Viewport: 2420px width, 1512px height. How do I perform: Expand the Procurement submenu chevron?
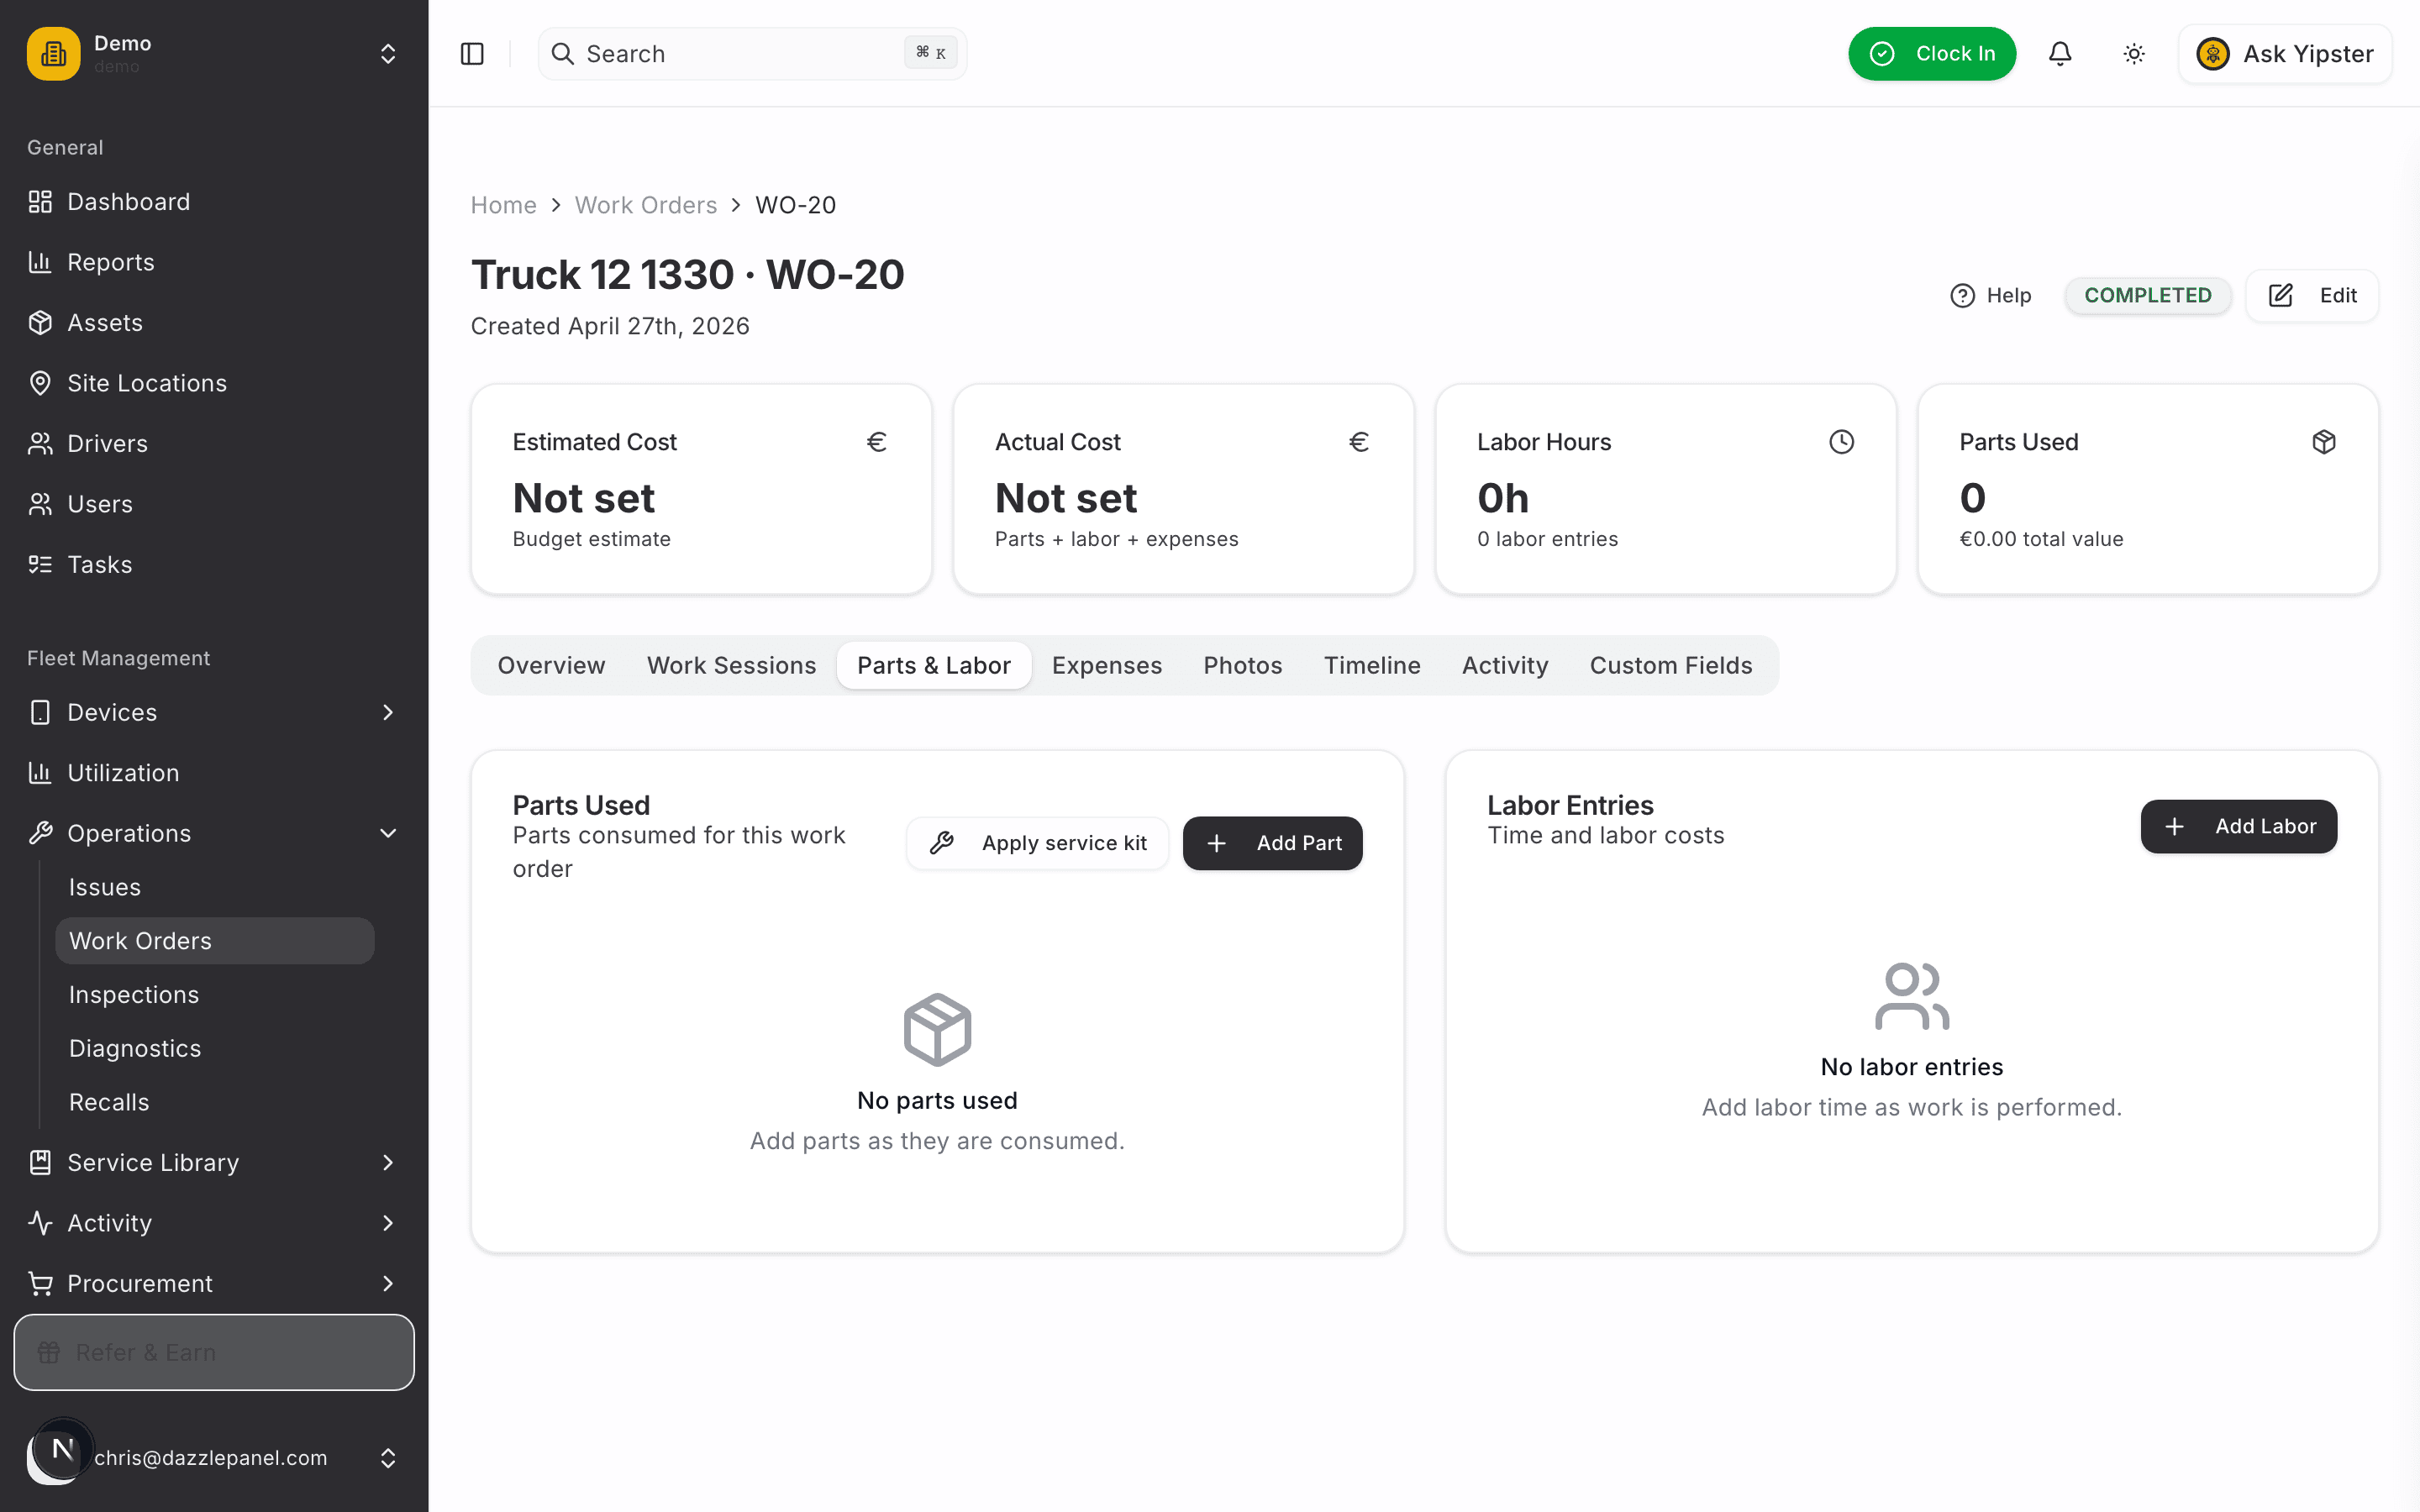(388, 1283)
